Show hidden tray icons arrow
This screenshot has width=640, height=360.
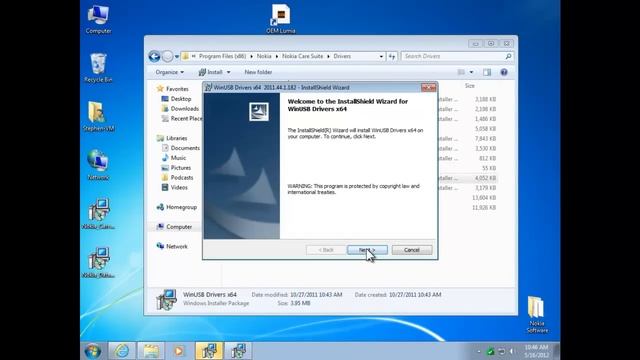[x=479, y=351]
